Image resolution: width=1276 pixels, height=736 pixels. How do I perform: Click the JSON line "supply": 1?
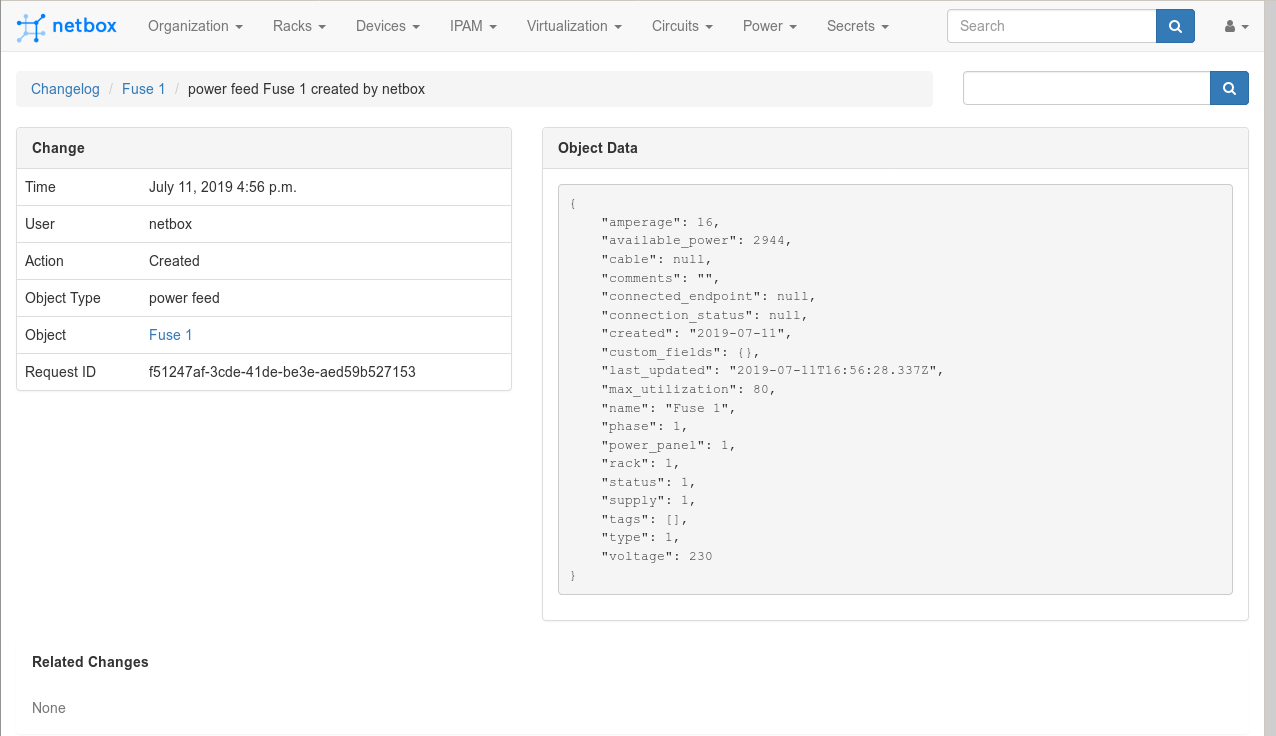pyautogui.click(x=648, y=500)
